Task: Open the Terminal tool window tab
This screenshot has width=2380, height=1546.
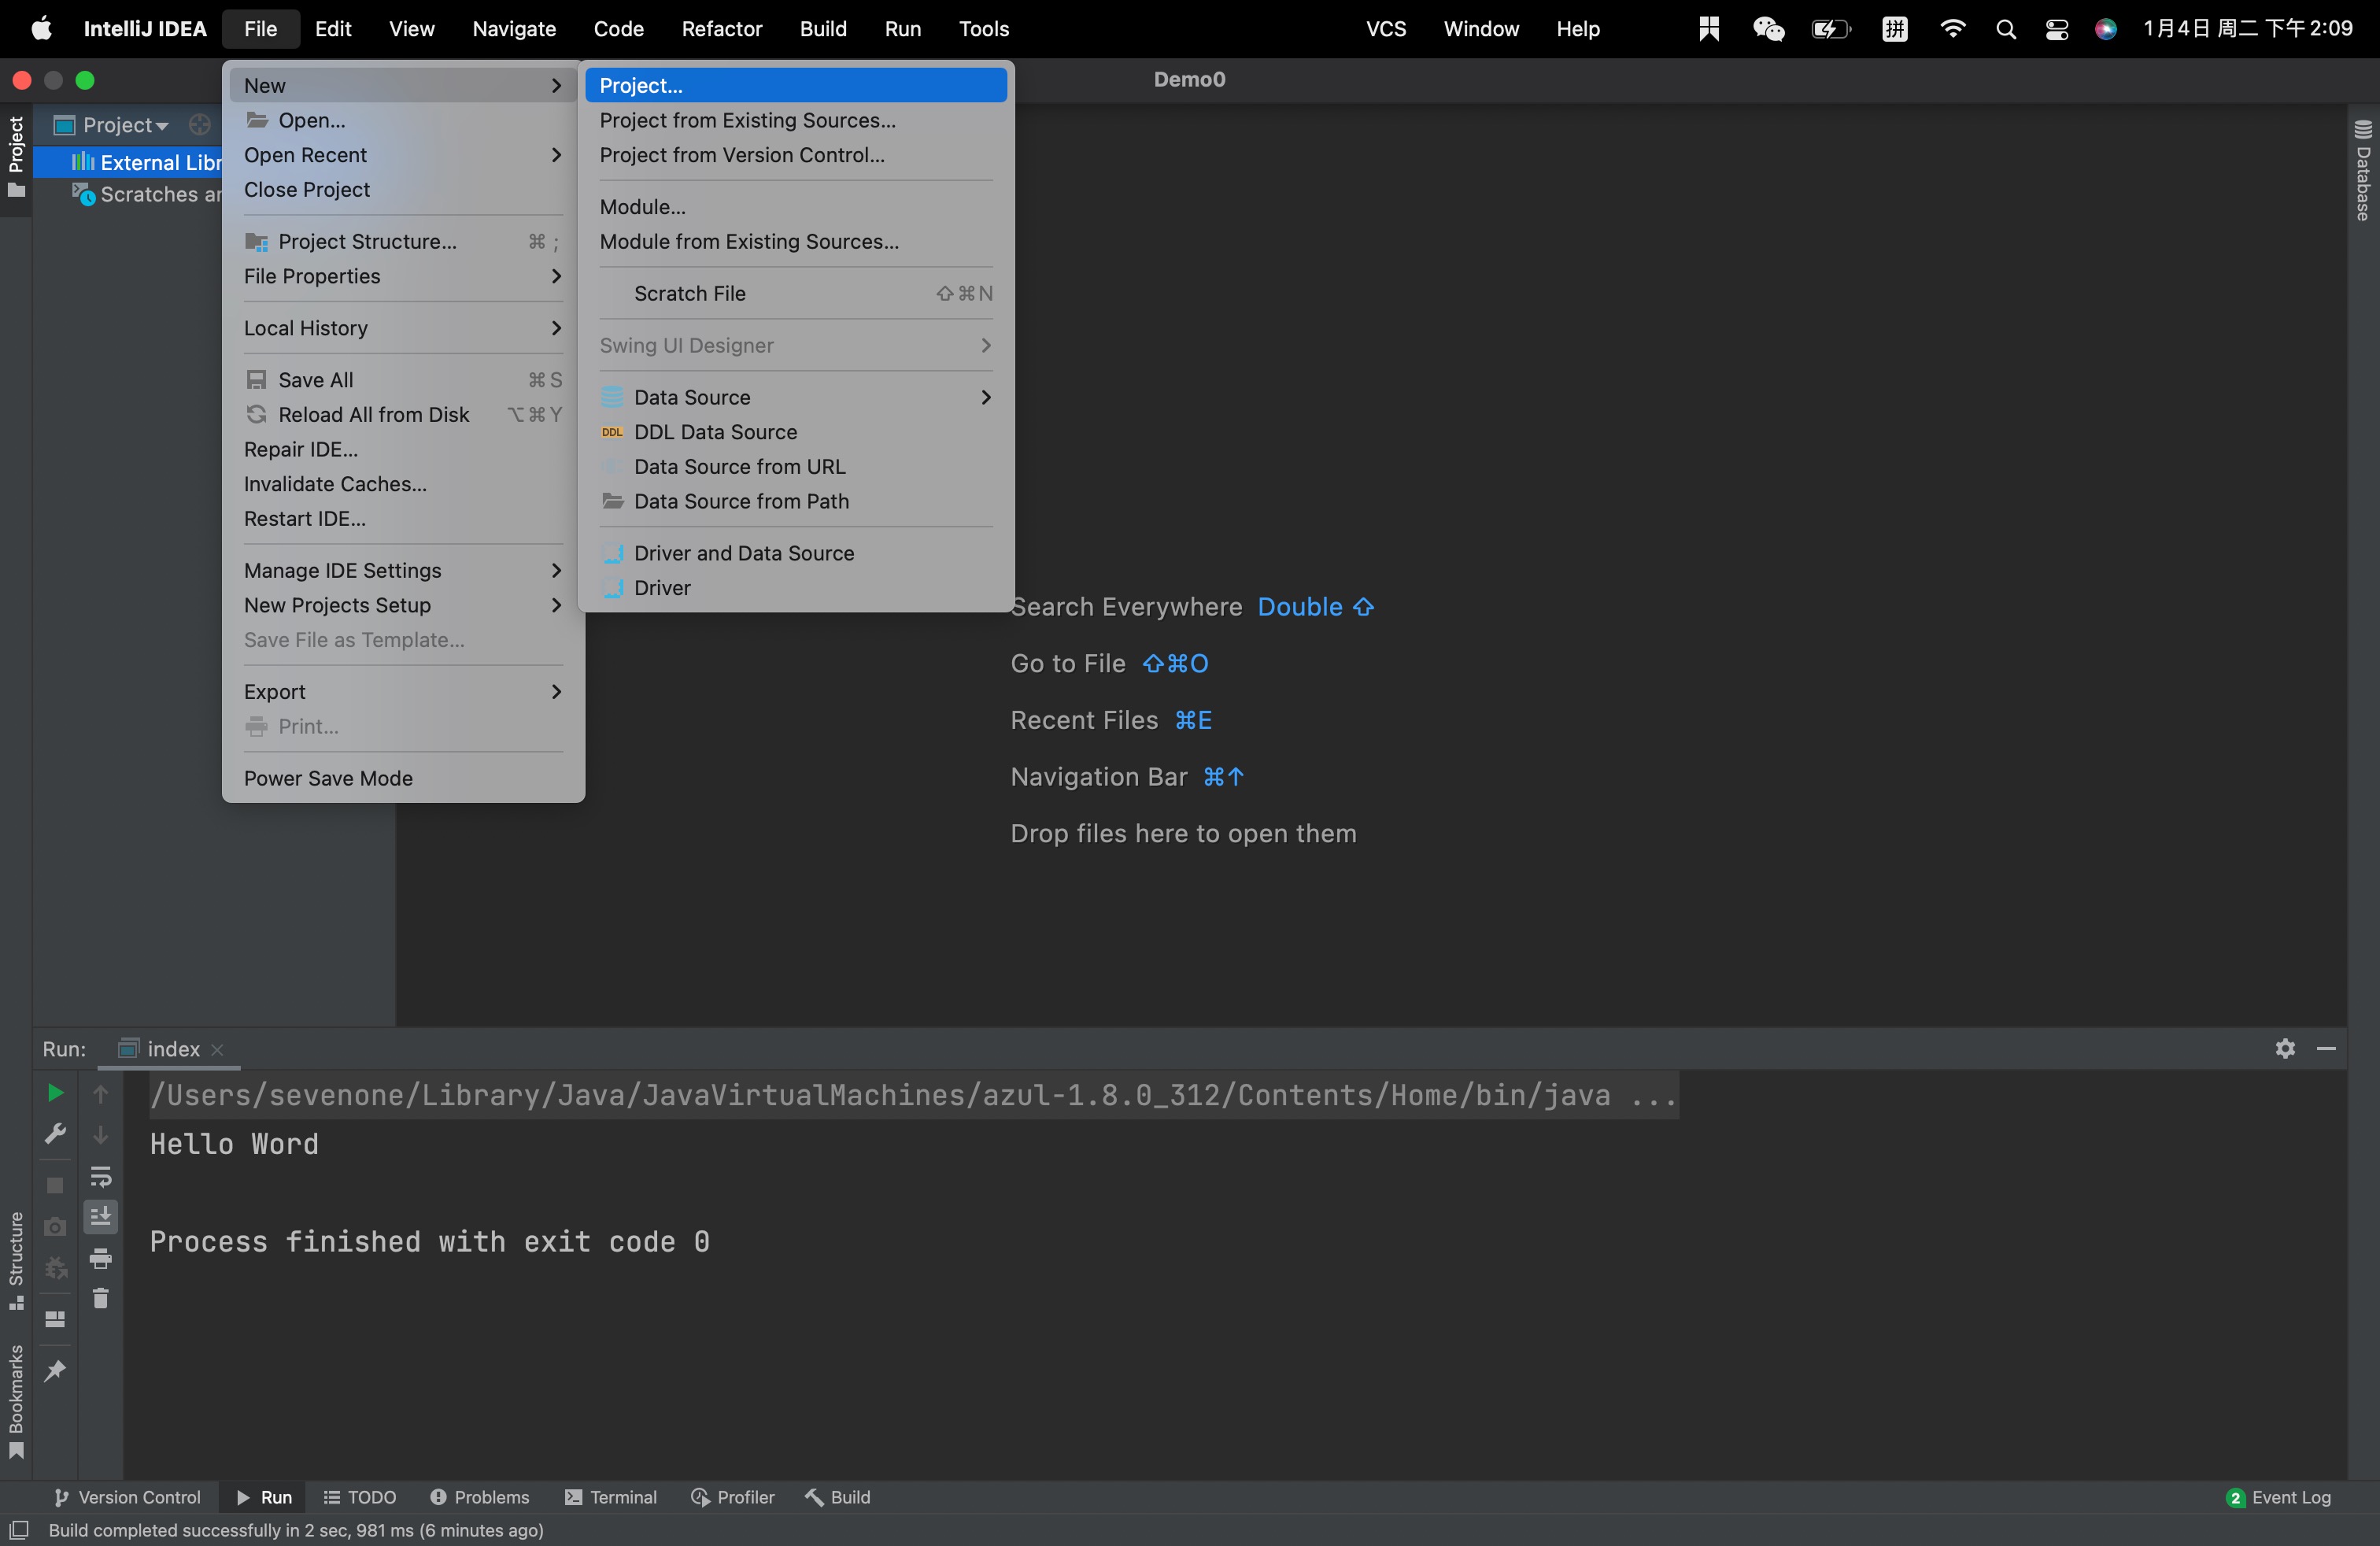Action: [610, 1497]
